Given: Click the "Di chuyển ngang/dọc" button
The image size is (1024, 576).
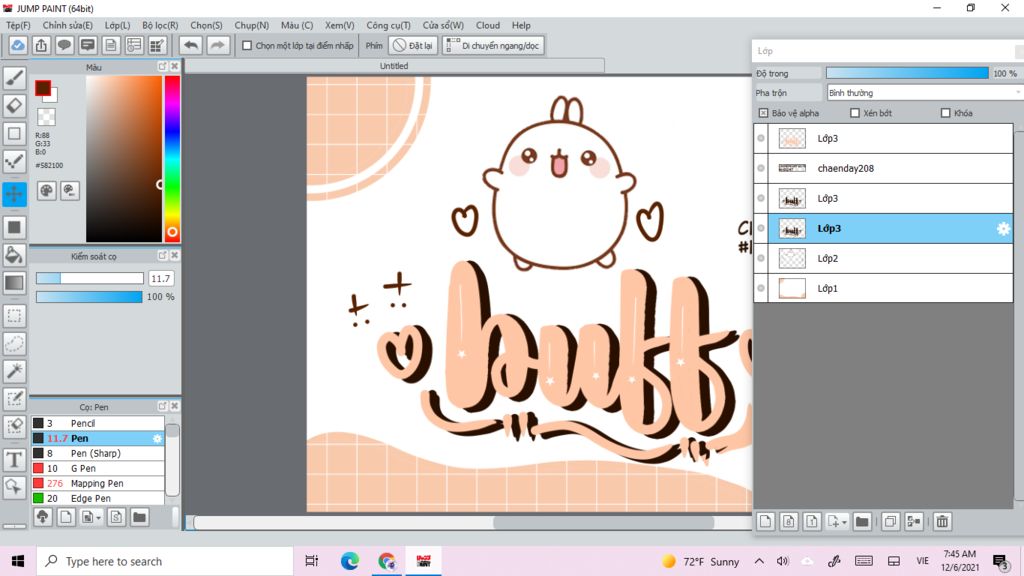Looking at the screenshot, I should pos(492,46).
